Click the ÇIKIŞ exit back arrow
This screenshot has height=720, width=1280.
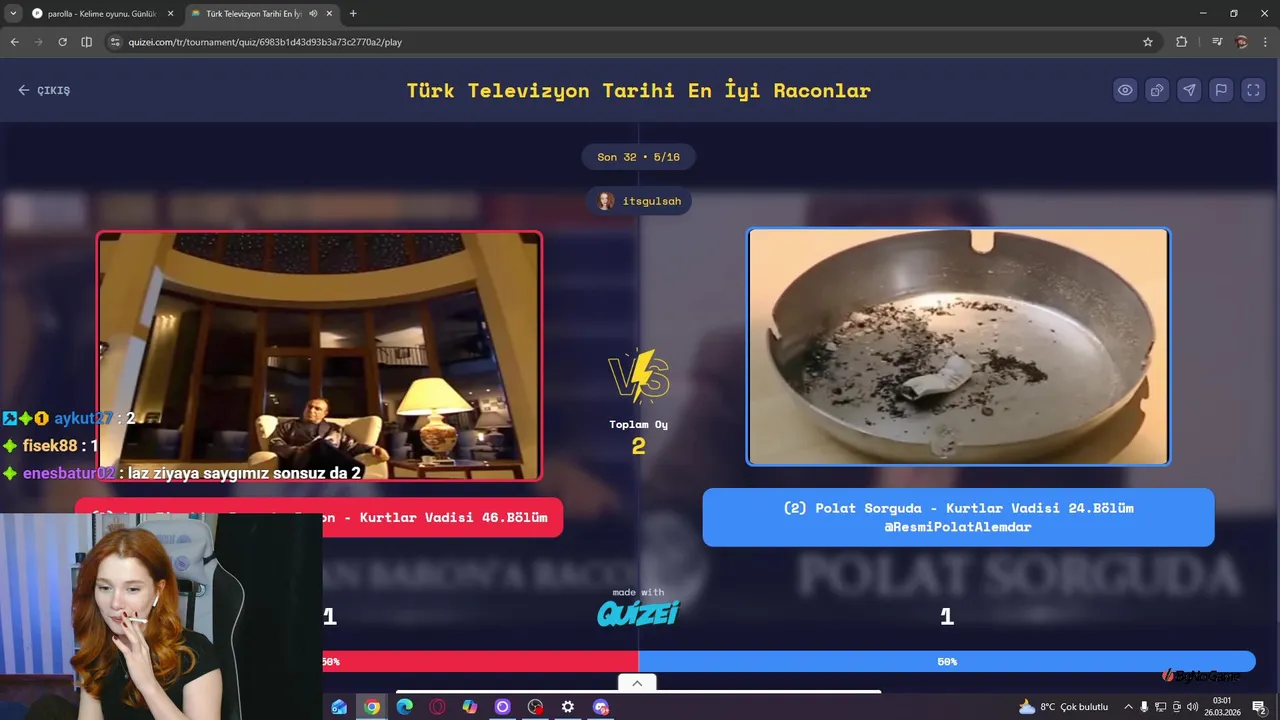pos(44,90)
